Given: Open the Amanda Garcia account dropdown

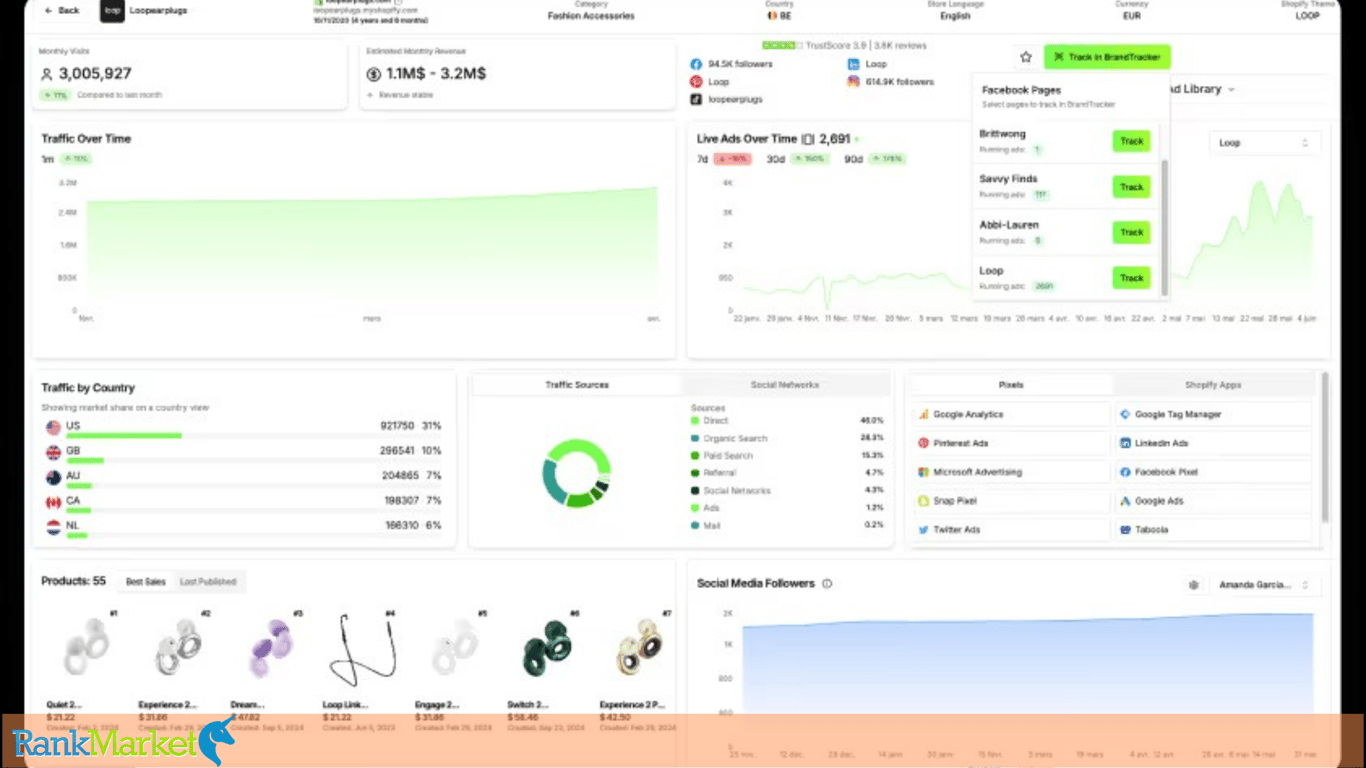Looking at the screenshot, I should pyautogui.click(x=1264, y=585).
